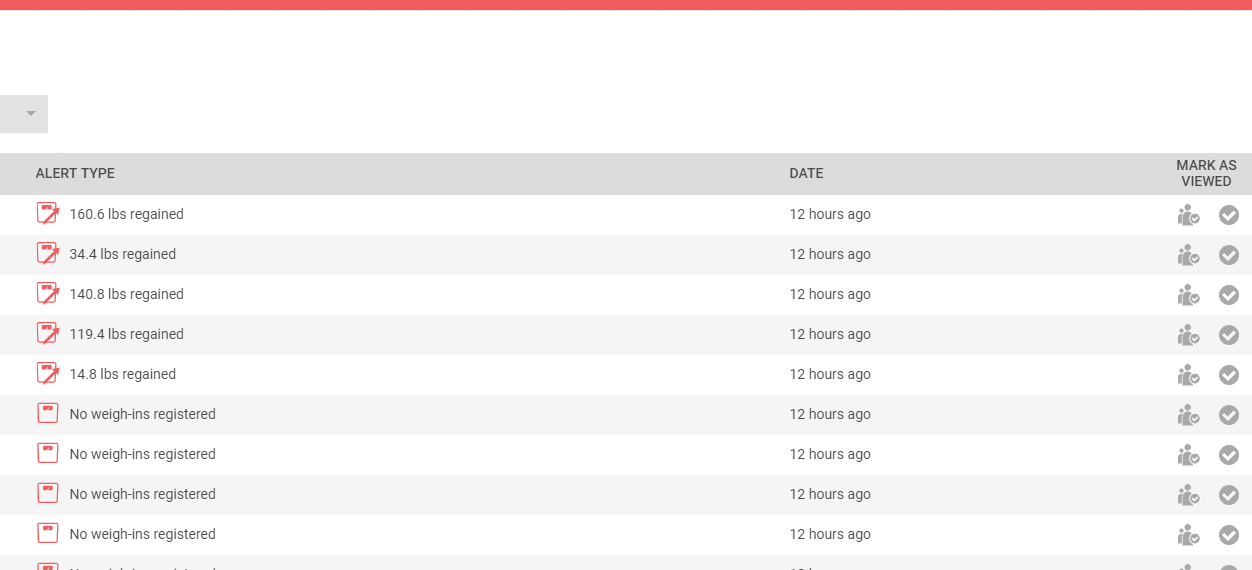The width and height of the screenshot is (1252, 570).
Task: Mark 34.4 lbs regained viewed via checkmark circle
Action: pyautogui.click(x=1229, y=255)
